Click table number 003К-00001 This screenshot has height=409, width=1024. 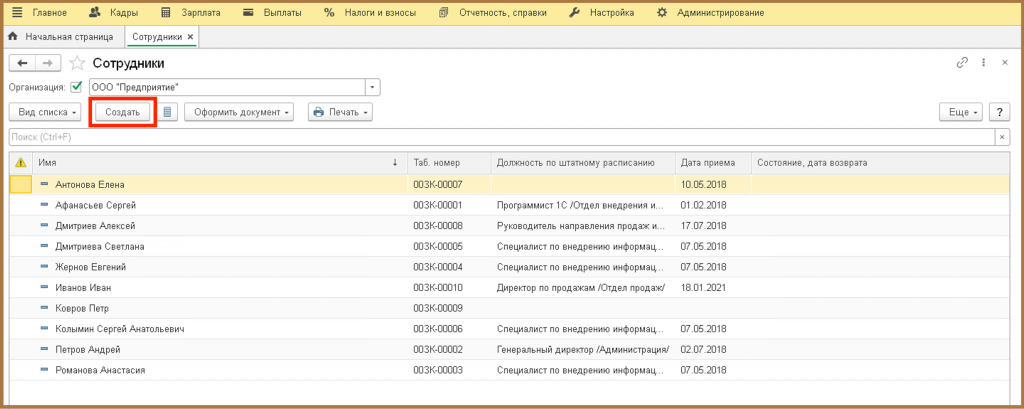(x=438, y=205)
